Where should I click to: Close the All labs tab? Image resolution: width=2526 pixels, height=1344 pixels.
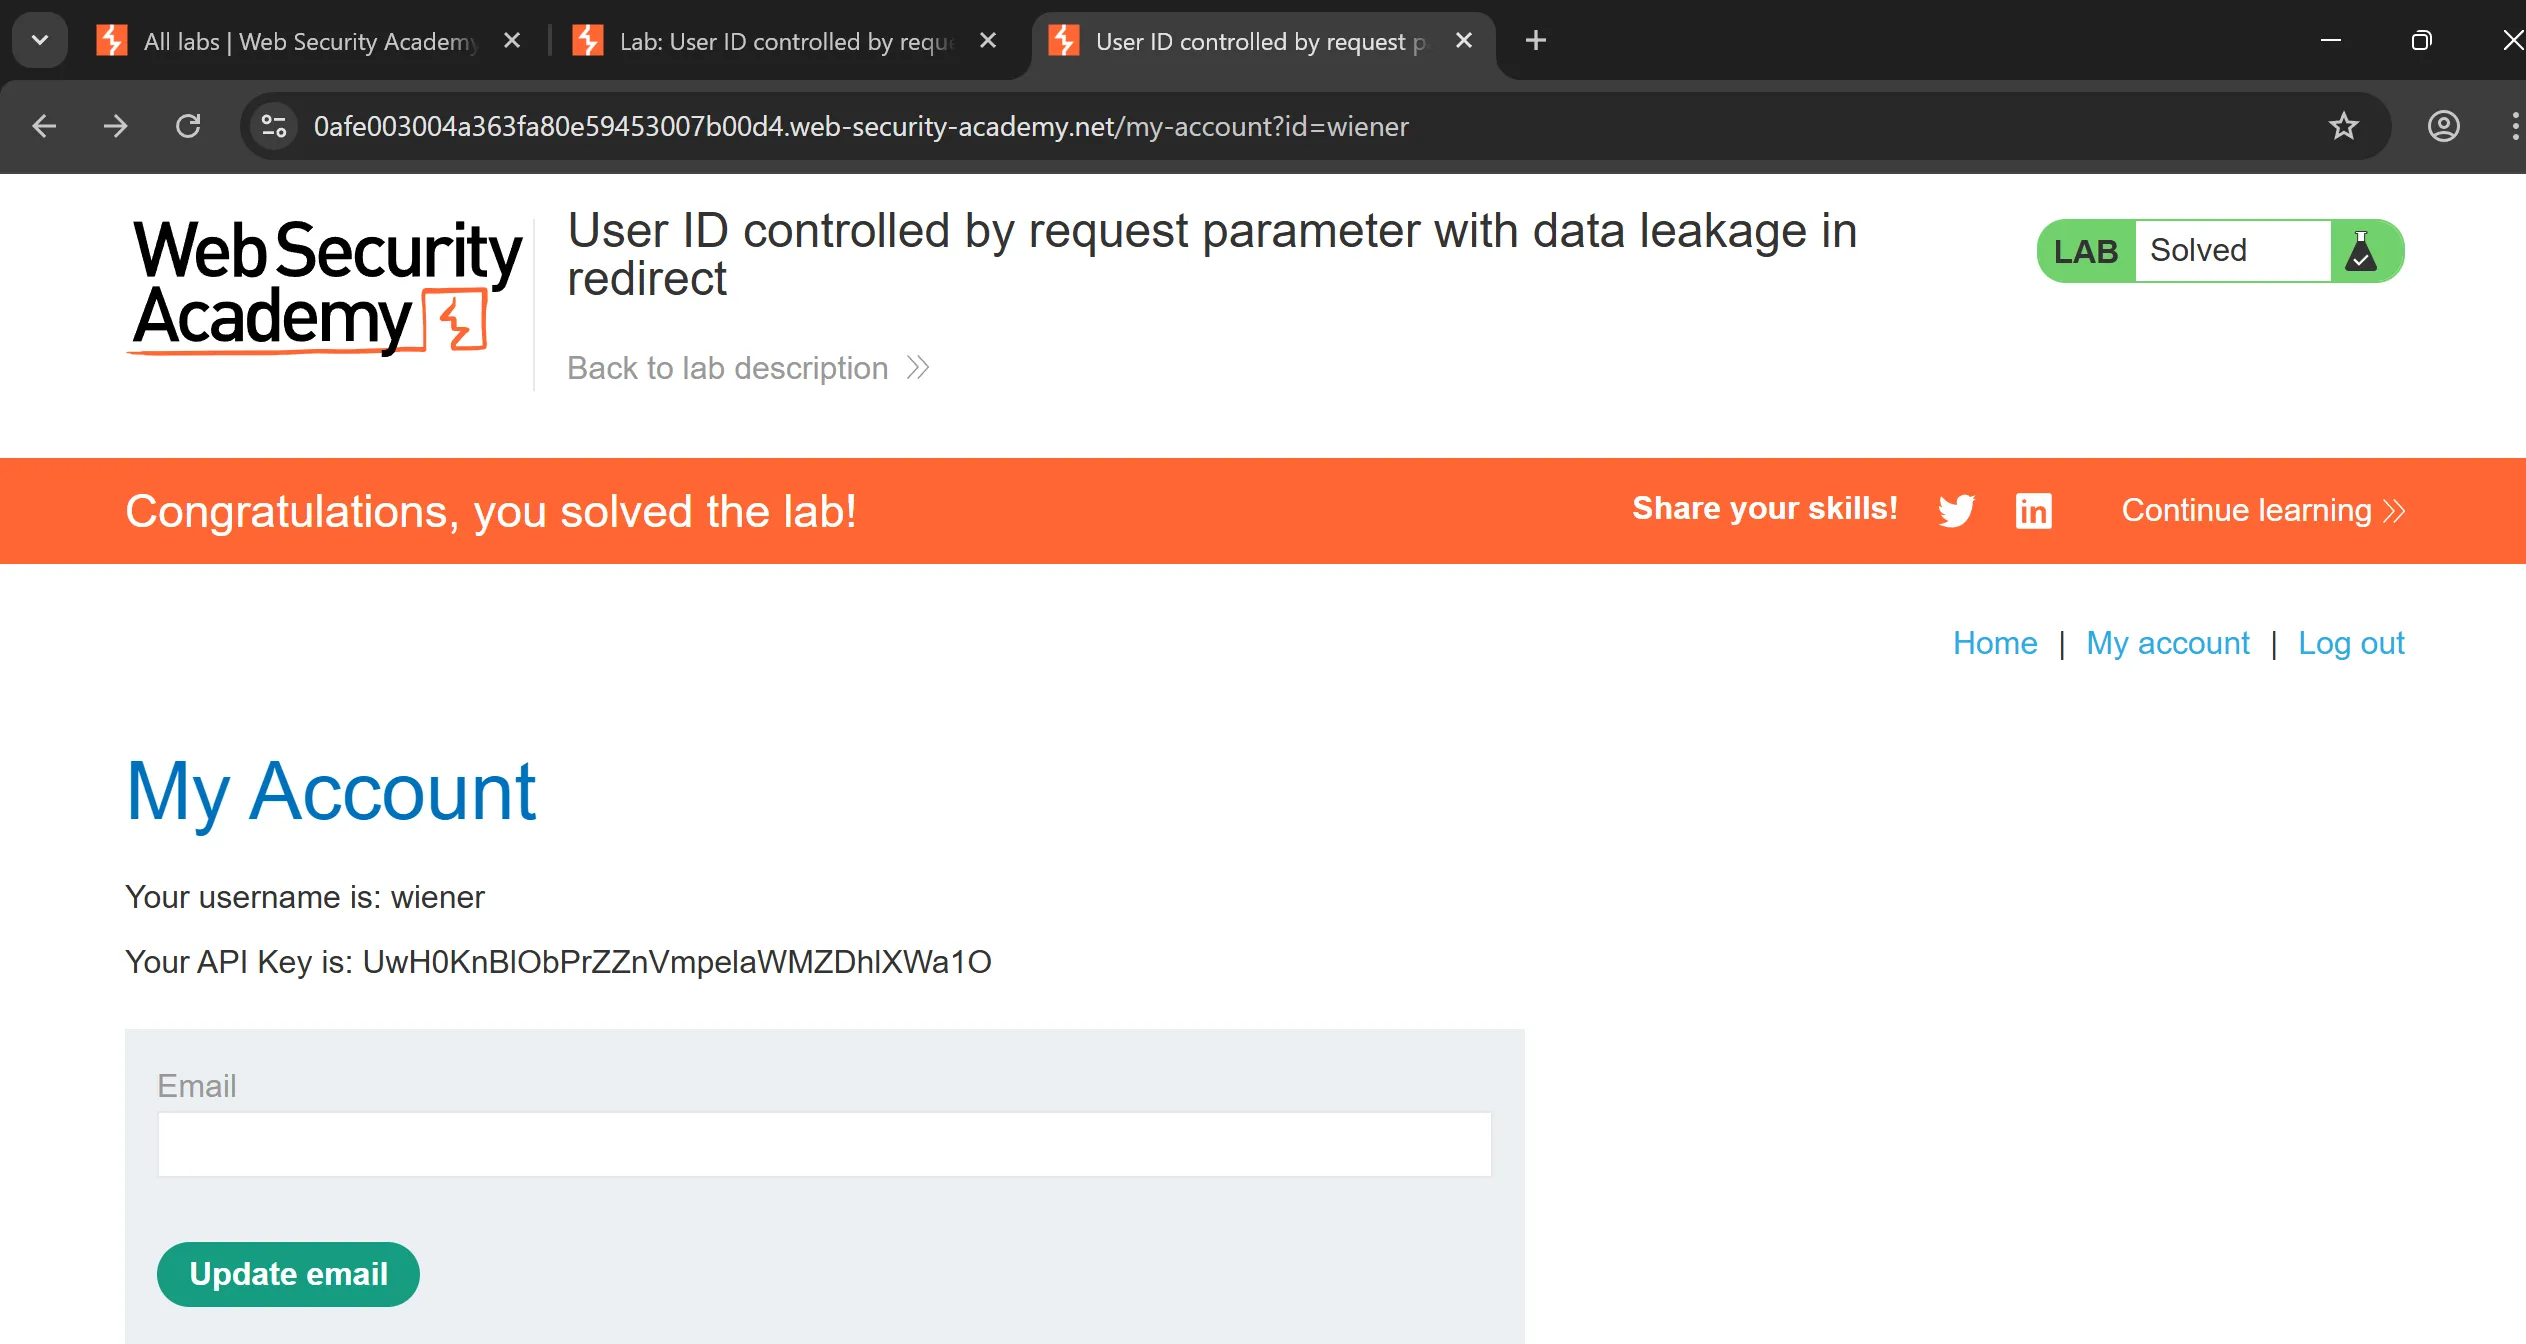(x=512, y=40)
